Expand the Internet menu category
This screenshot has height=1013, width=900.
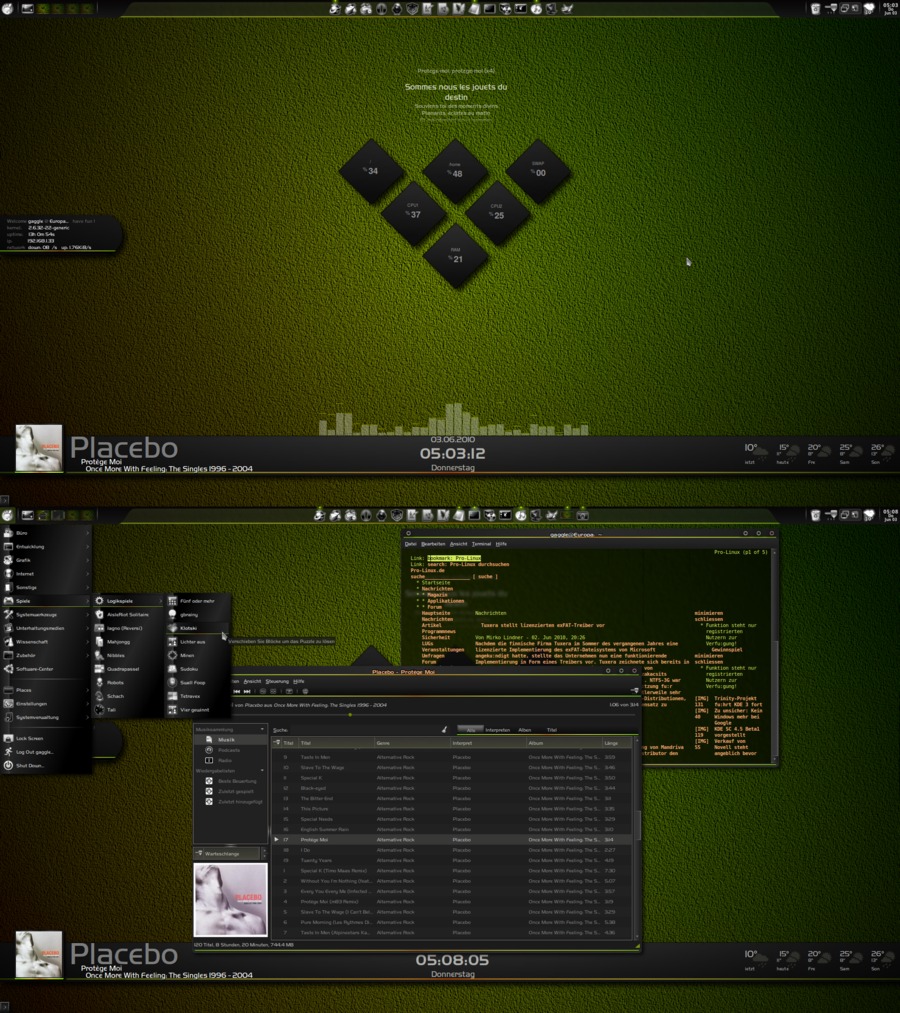pyautogui.click(x=45, y=574)
